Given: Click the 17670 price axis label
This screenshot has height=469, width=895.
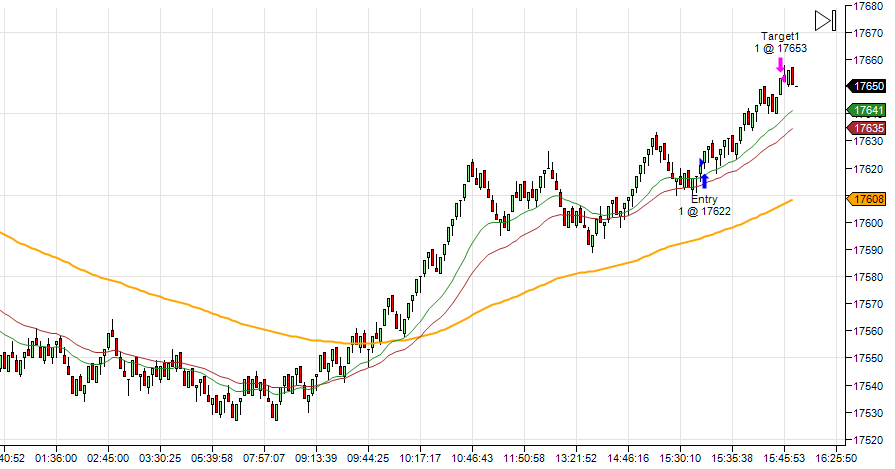Looking at the screenshot, I should pyautogui.click(x=868, y=33).
